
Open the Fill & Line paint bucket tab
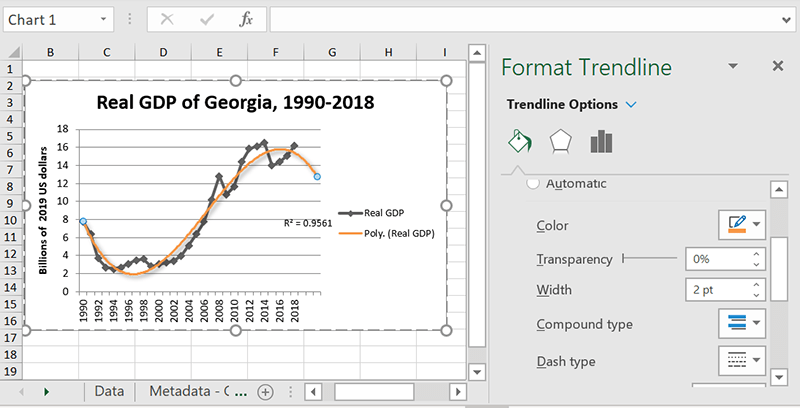(x=520, y=141)
